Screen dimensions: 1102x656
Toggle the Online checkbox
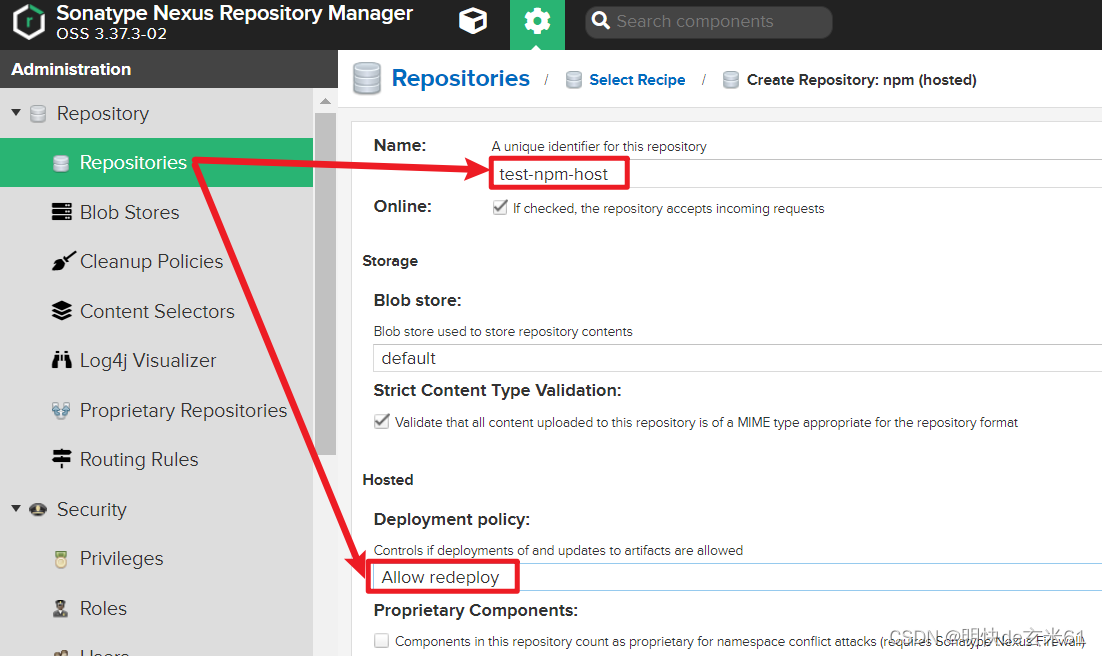(500, 207)
